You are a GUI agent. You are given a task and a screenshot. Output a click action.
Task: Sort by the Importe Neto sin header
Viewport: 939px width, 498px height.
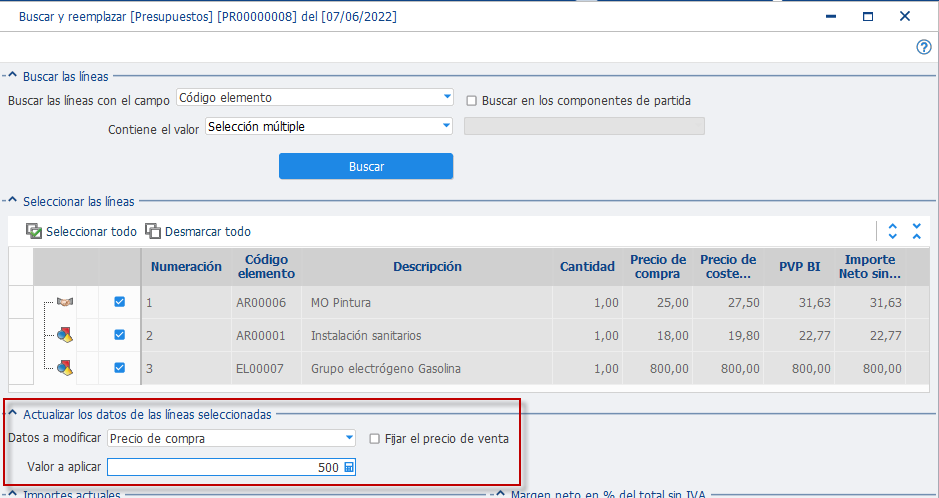click(x=870, y=267)
